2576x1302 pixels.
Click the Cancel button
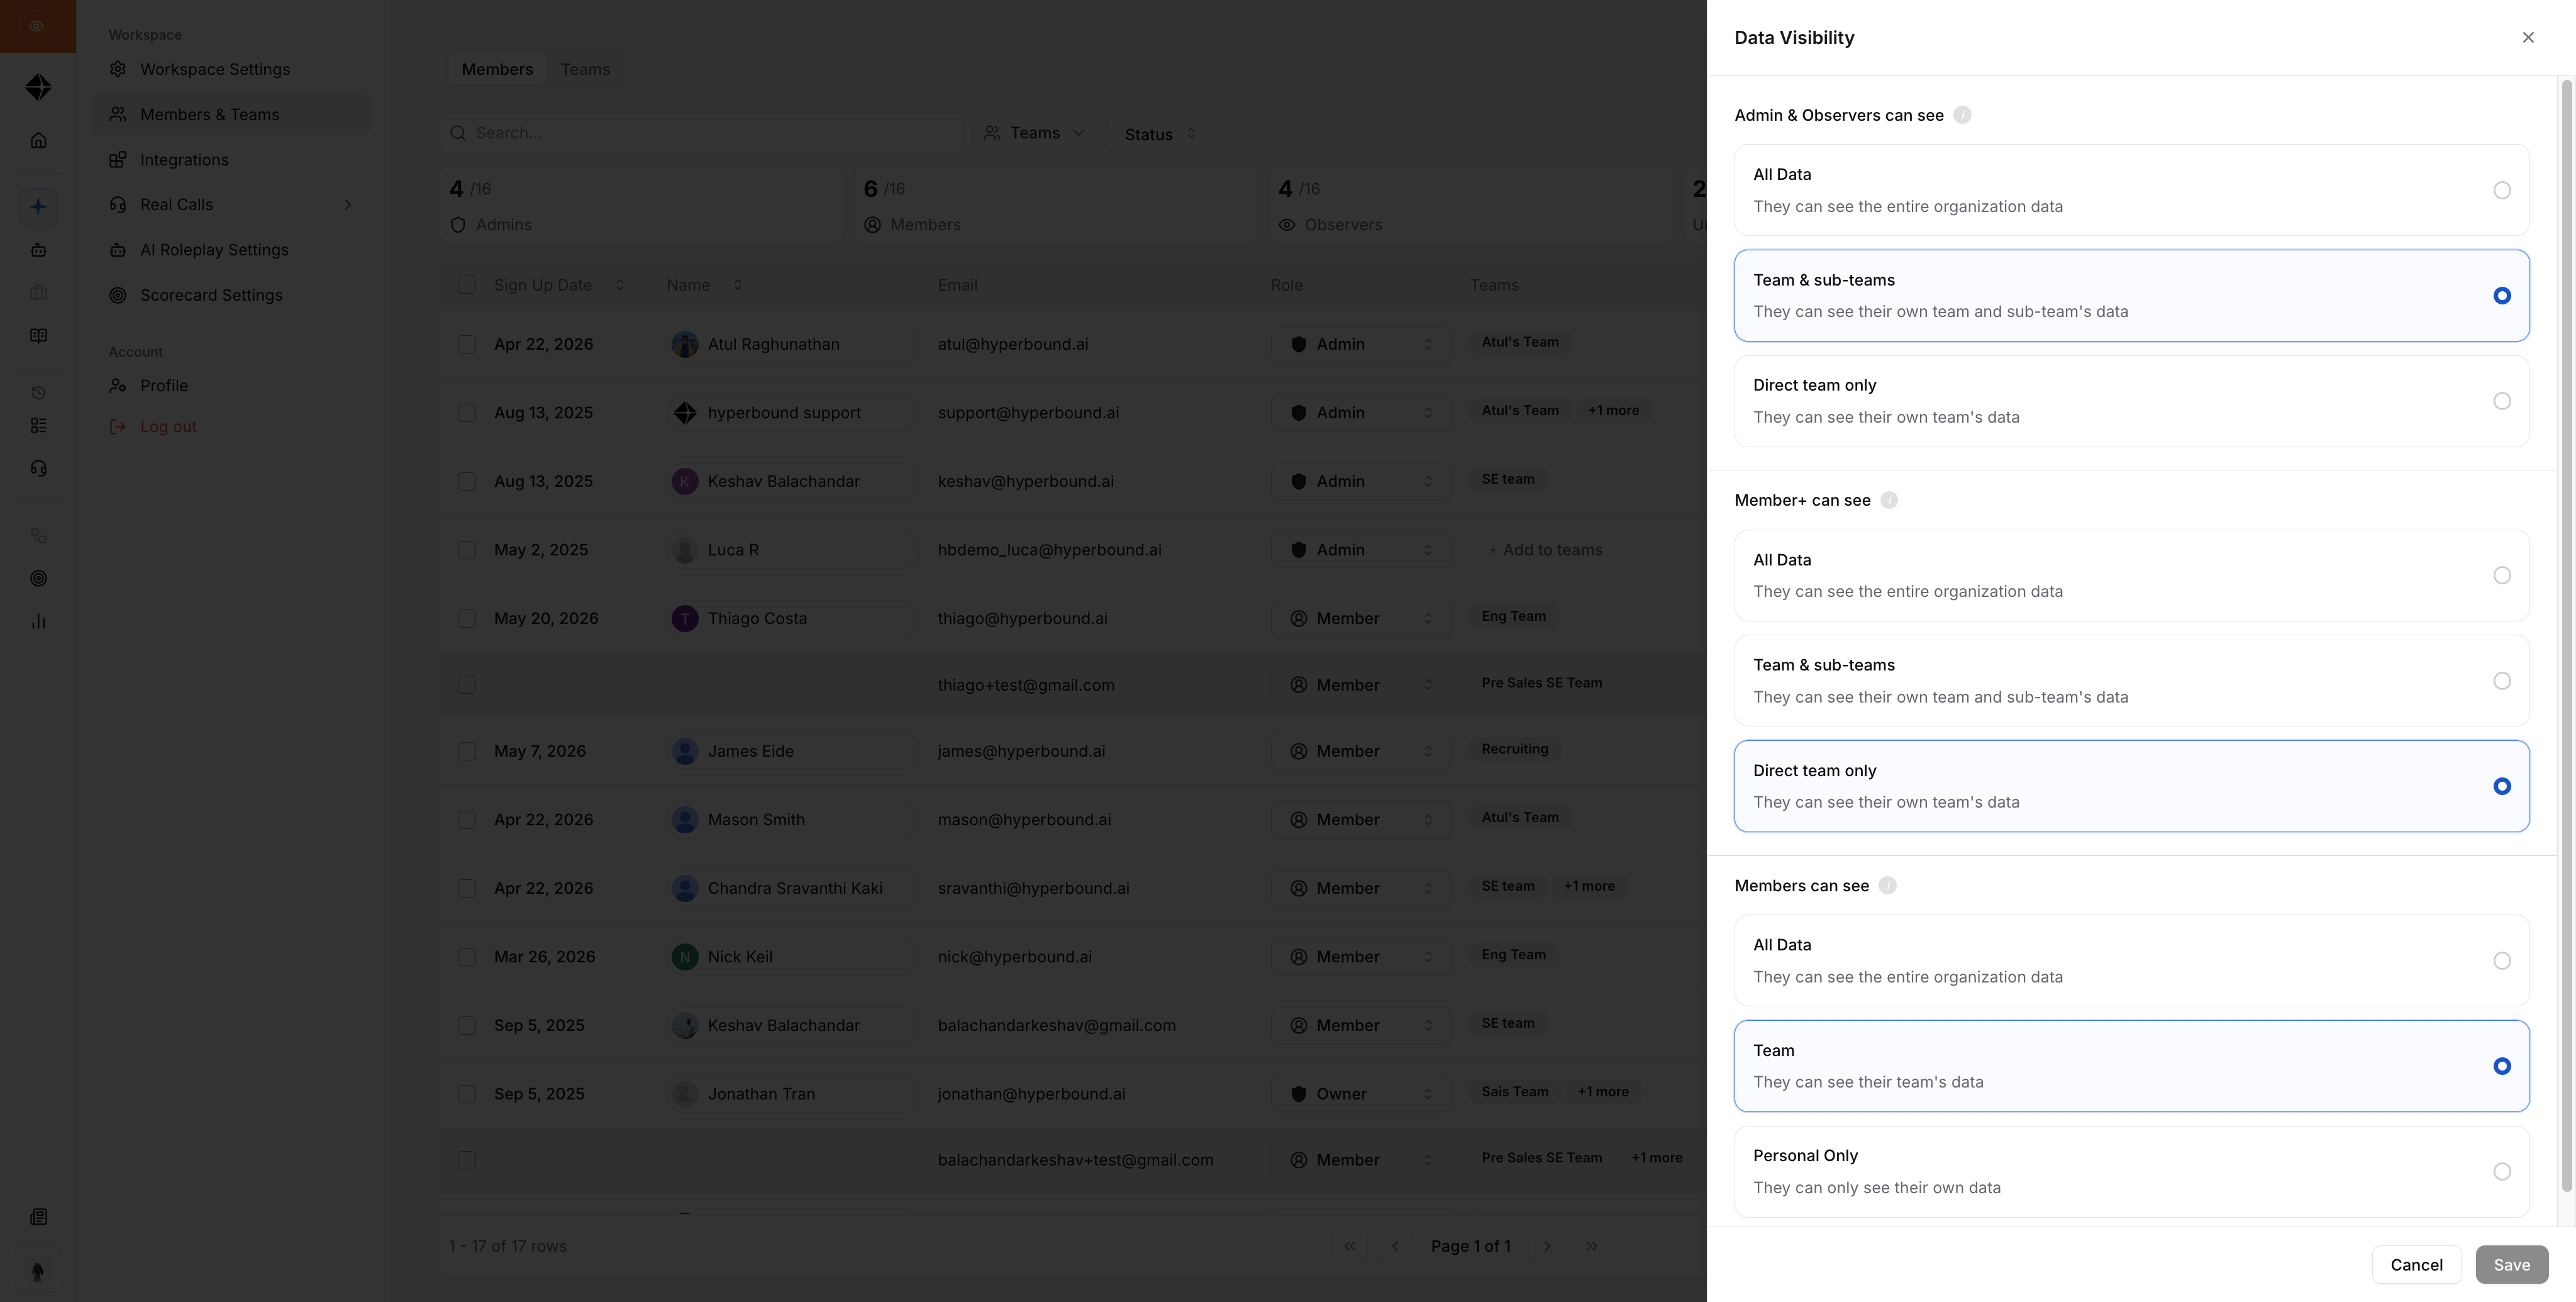coord(2416,1265)
